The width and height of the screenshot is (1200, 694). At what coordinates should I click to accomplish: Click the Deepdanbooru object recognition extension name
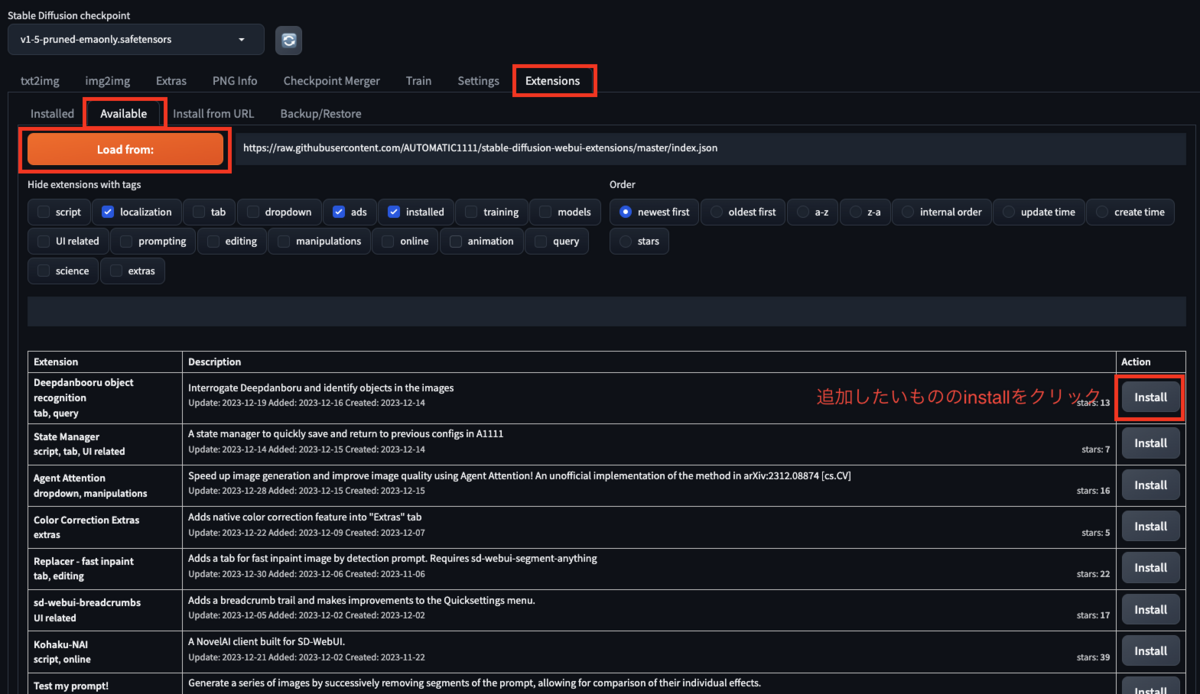point(83,390)
